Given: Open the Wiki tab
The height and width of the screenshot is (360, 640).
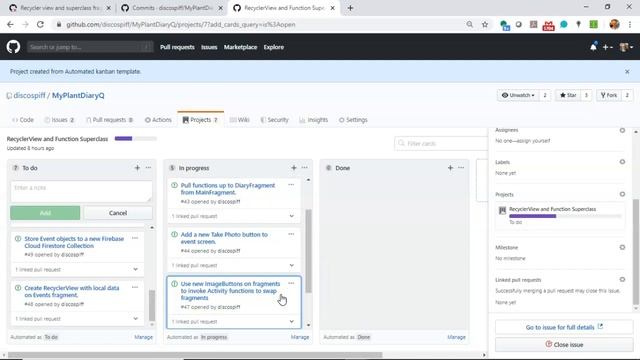Looking at the screenshot, I should pyautogui.click(x=240, y=120).
